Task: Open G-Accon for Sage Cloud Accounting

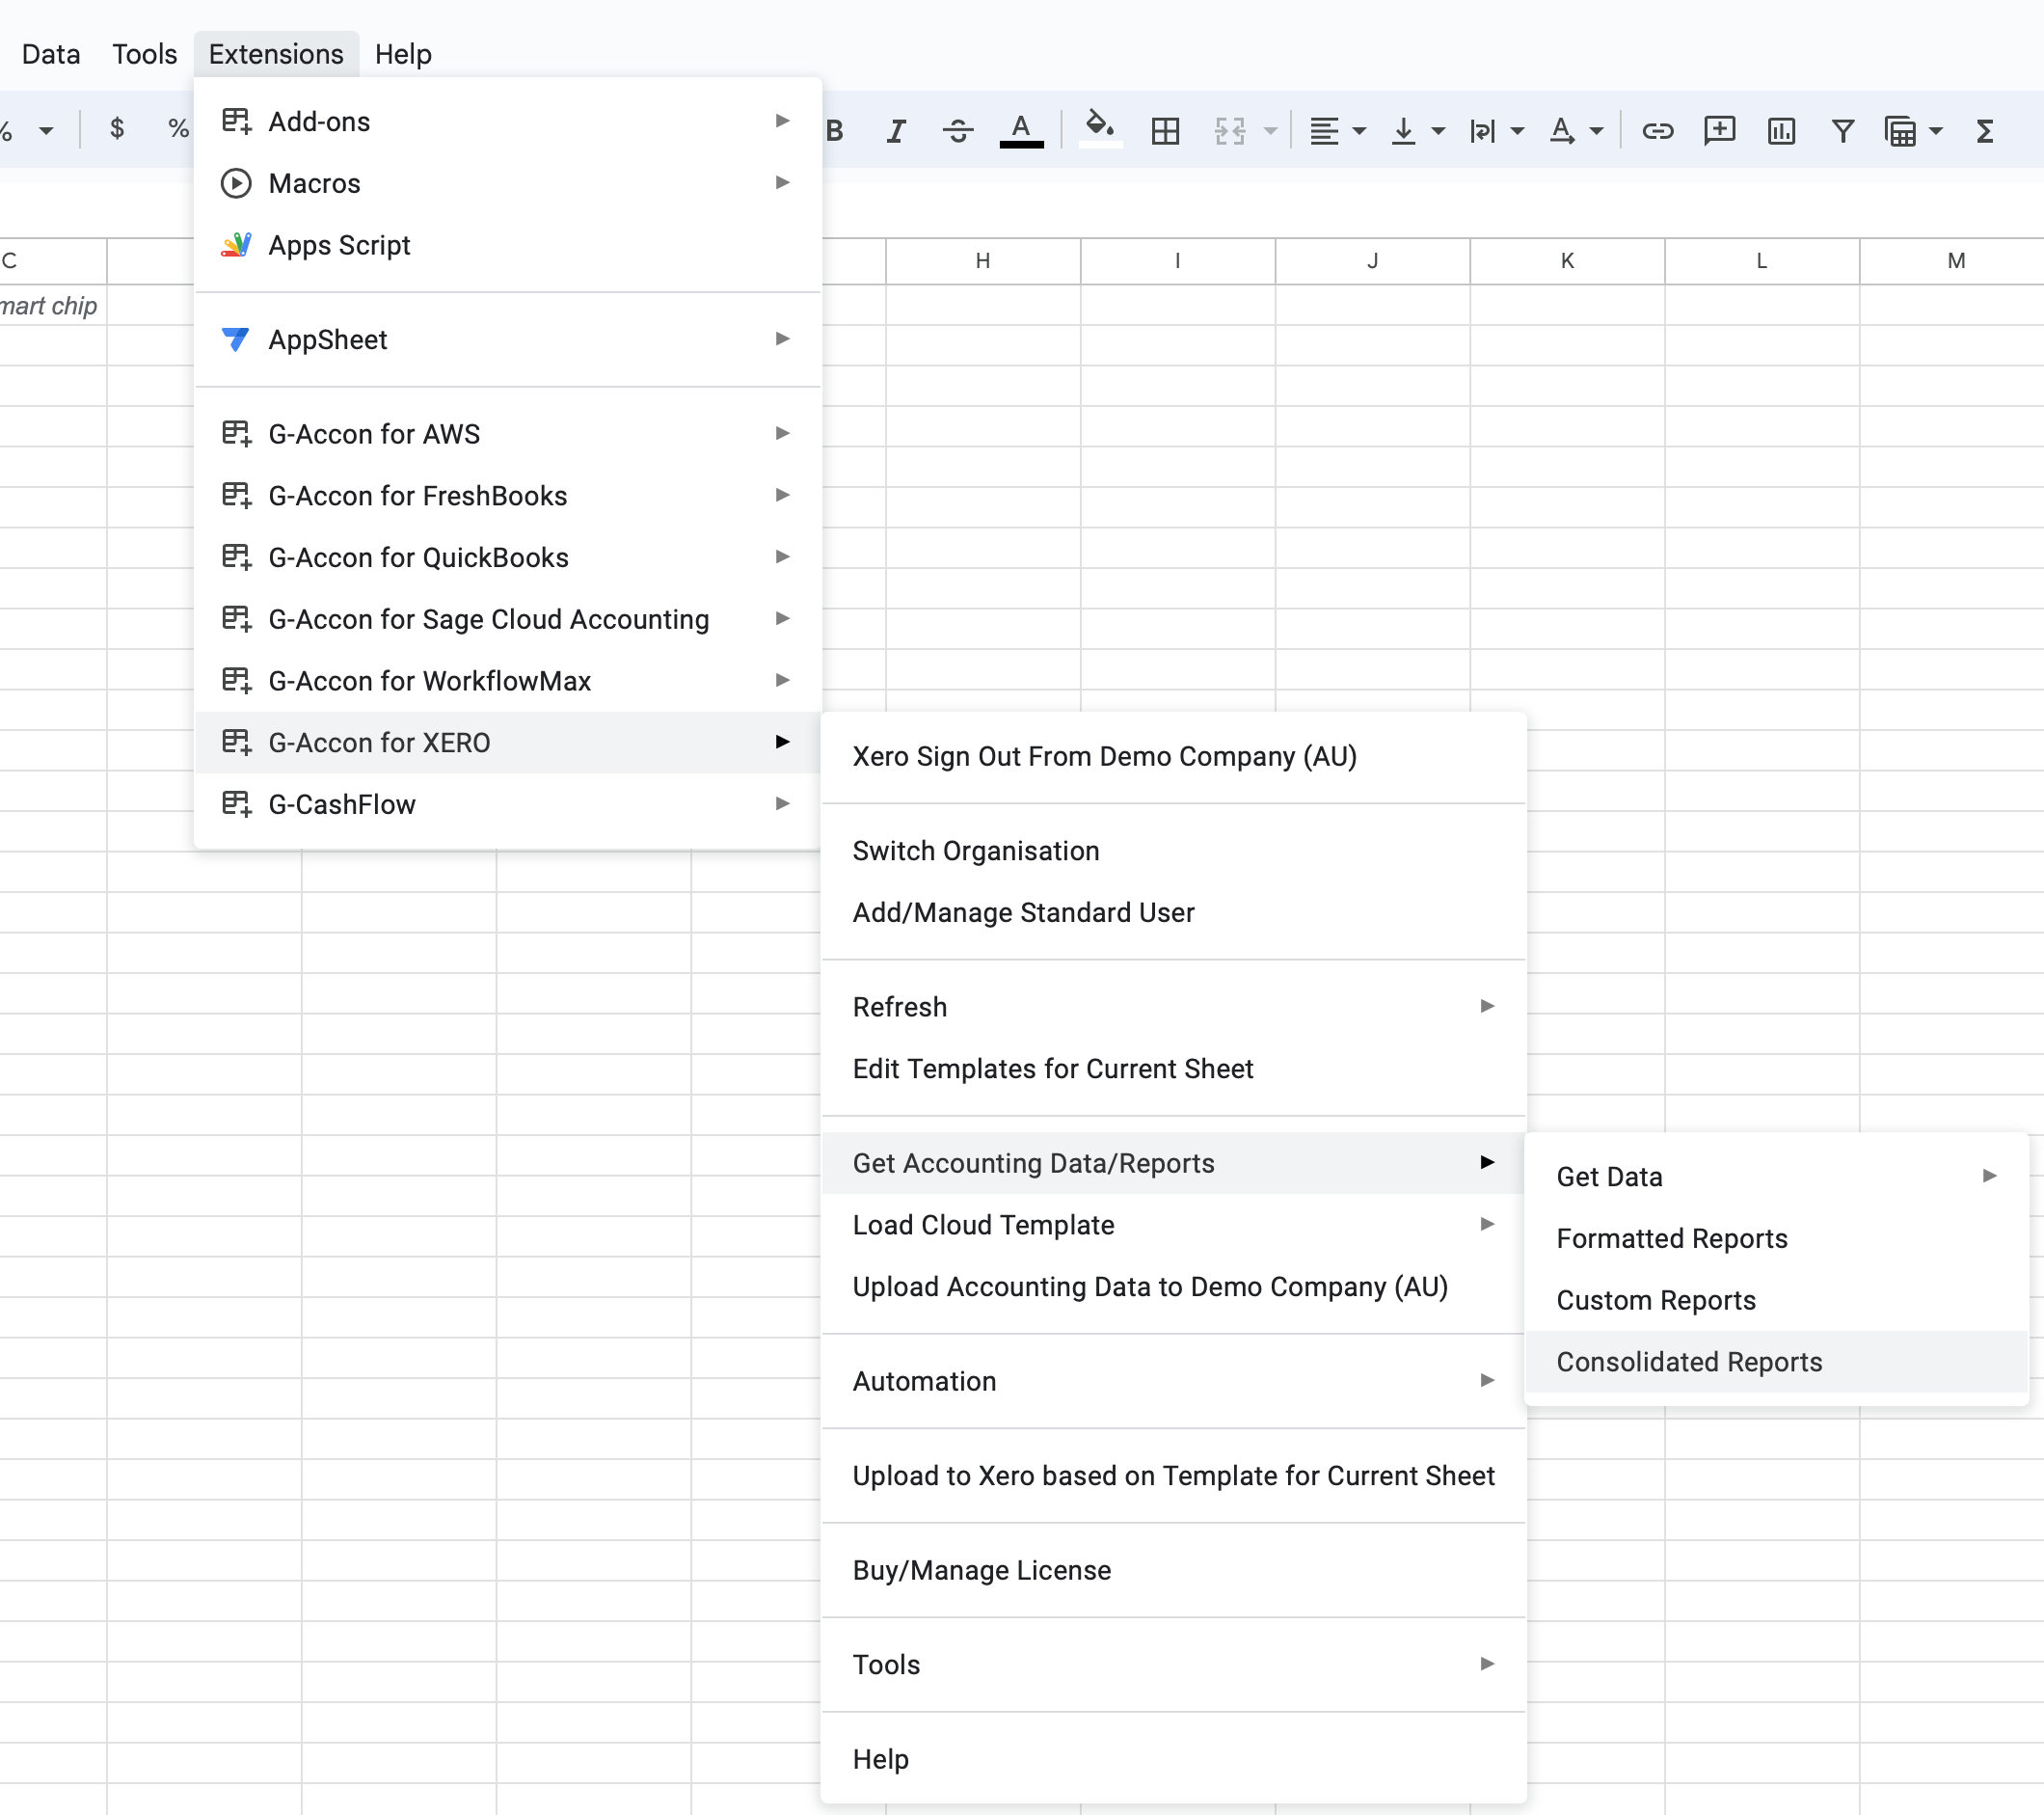Action: point(508,619)
